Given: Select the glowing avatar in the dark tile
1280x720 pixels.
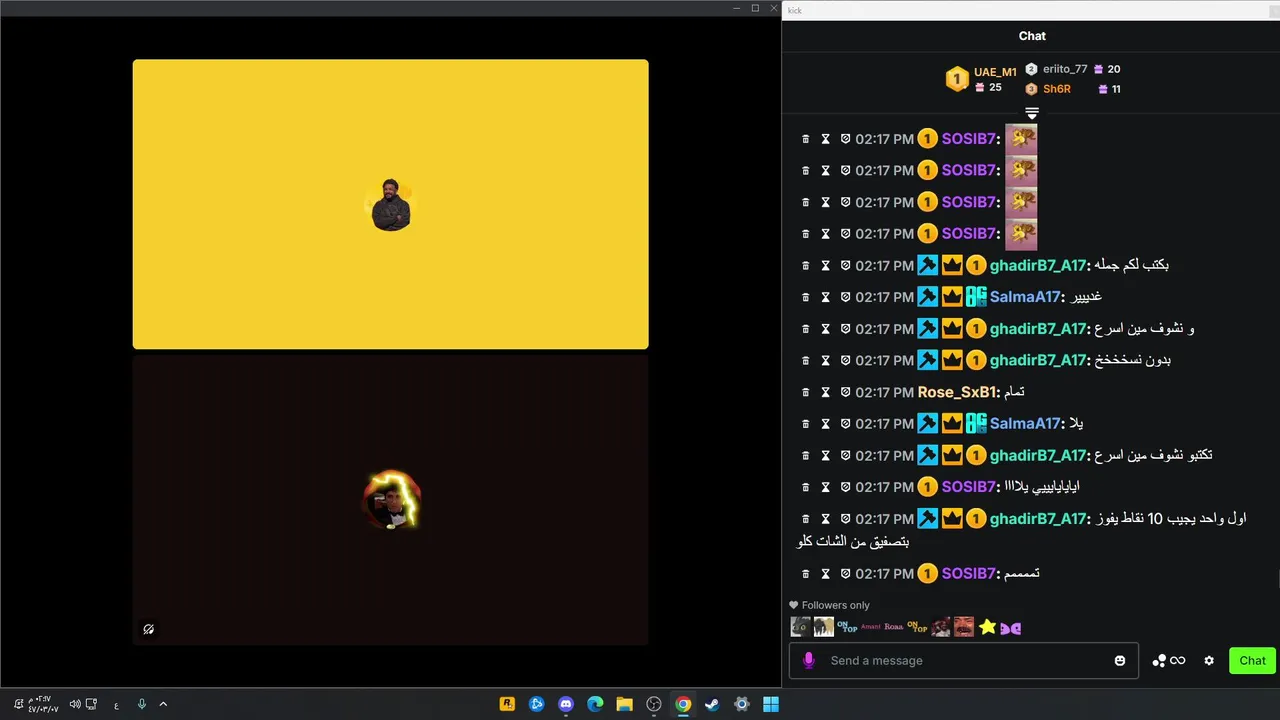Looking at the screenshot, I should [391, 500].
